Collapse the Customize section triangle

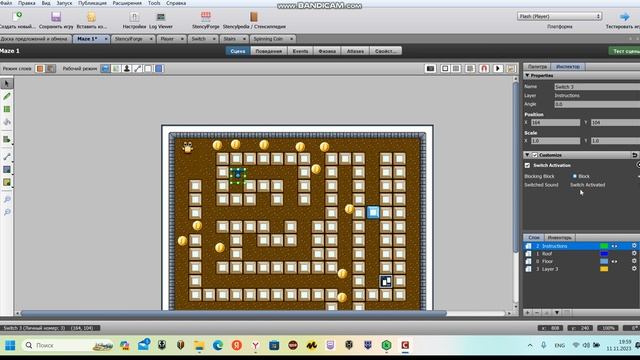coord(527,155)
